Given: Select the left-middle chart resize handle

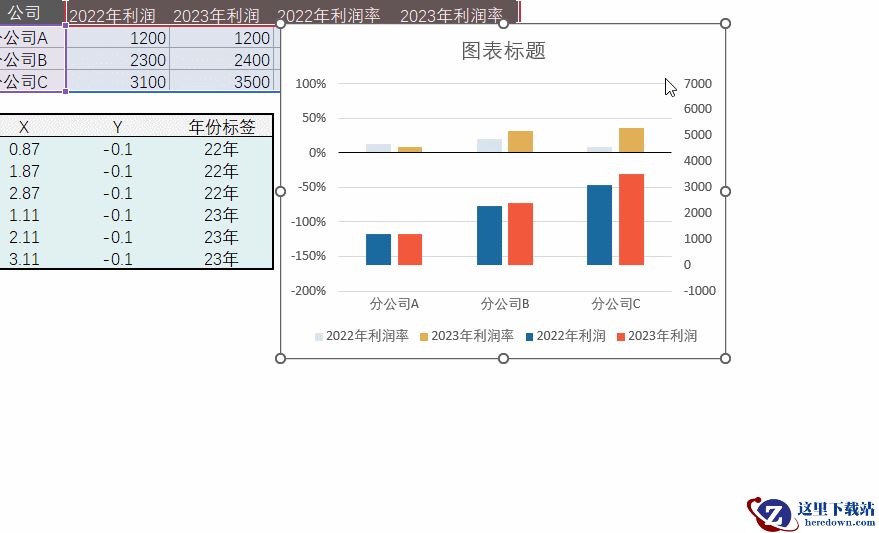Looking at the screenshot, I should click(x=281, y=192).
